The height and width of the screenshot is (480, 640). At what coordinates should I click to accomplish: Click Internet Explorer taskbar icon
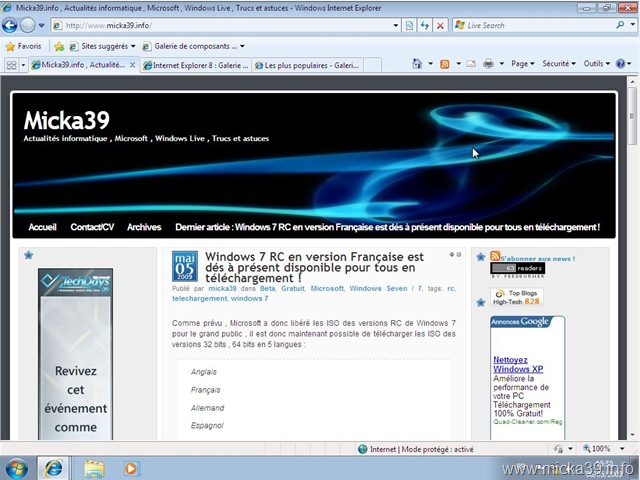[54, 468]
